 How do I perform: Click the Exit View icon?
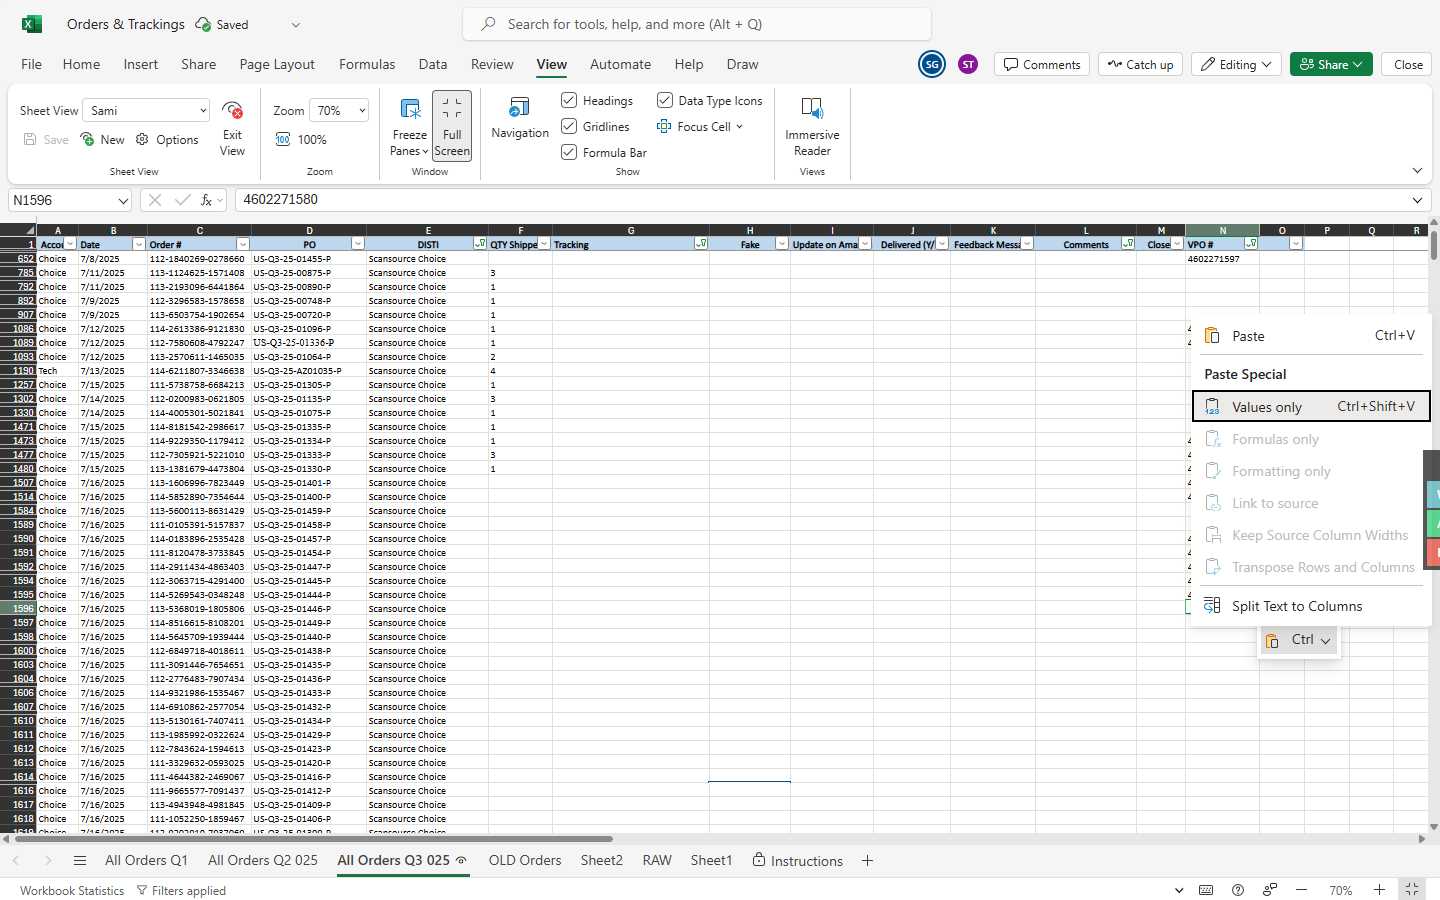(232, 110)
